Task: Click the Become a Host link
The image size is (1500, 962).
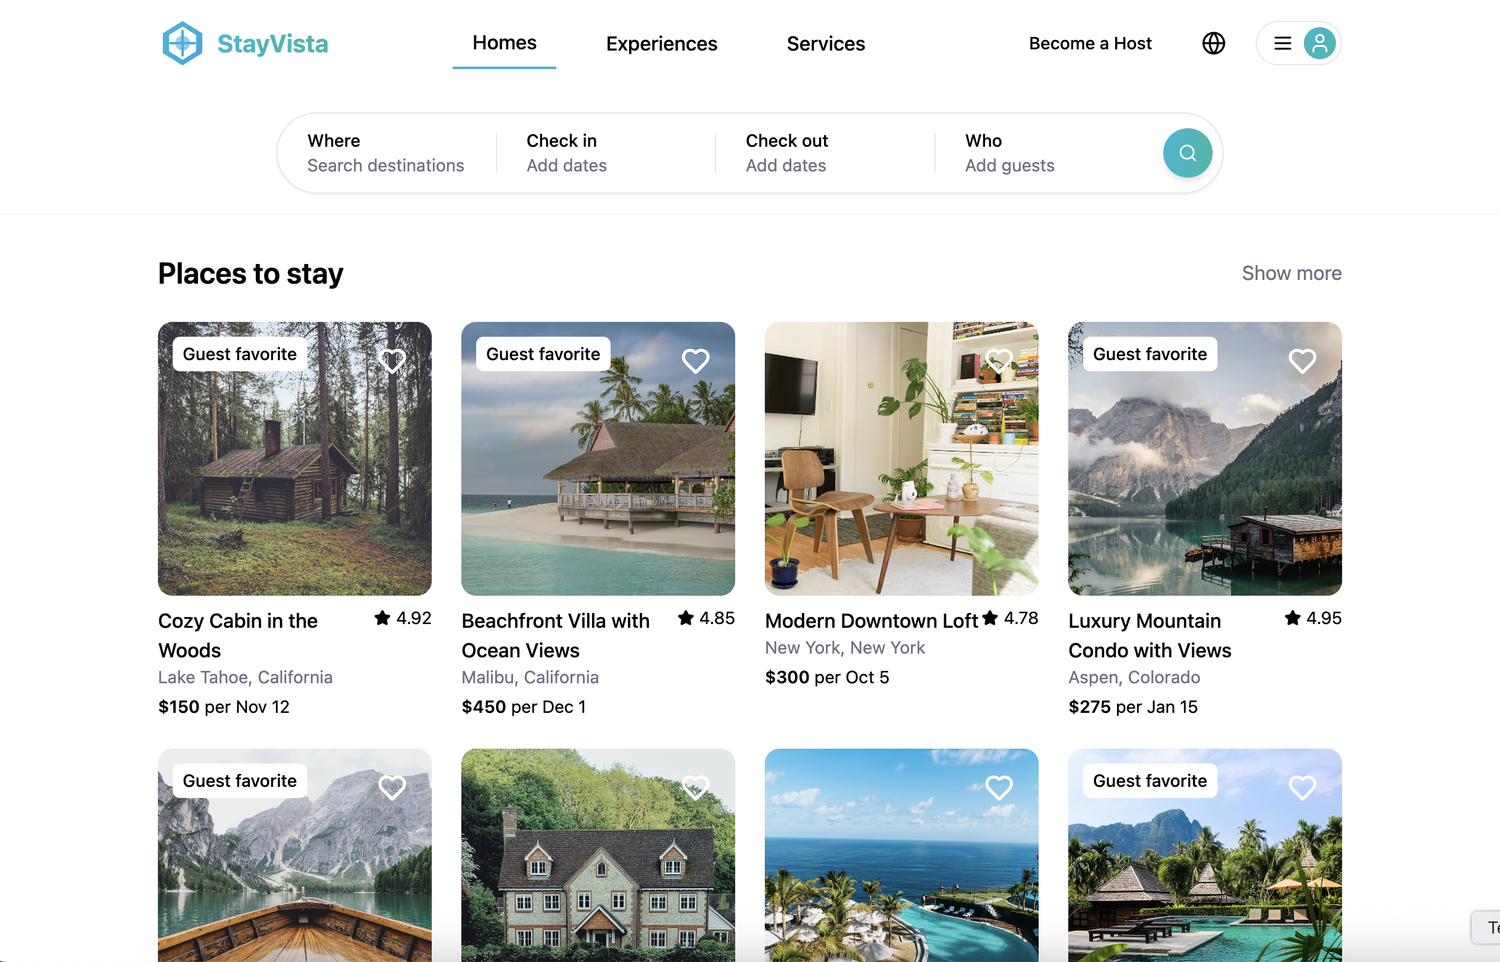Action: [1090, 44]
